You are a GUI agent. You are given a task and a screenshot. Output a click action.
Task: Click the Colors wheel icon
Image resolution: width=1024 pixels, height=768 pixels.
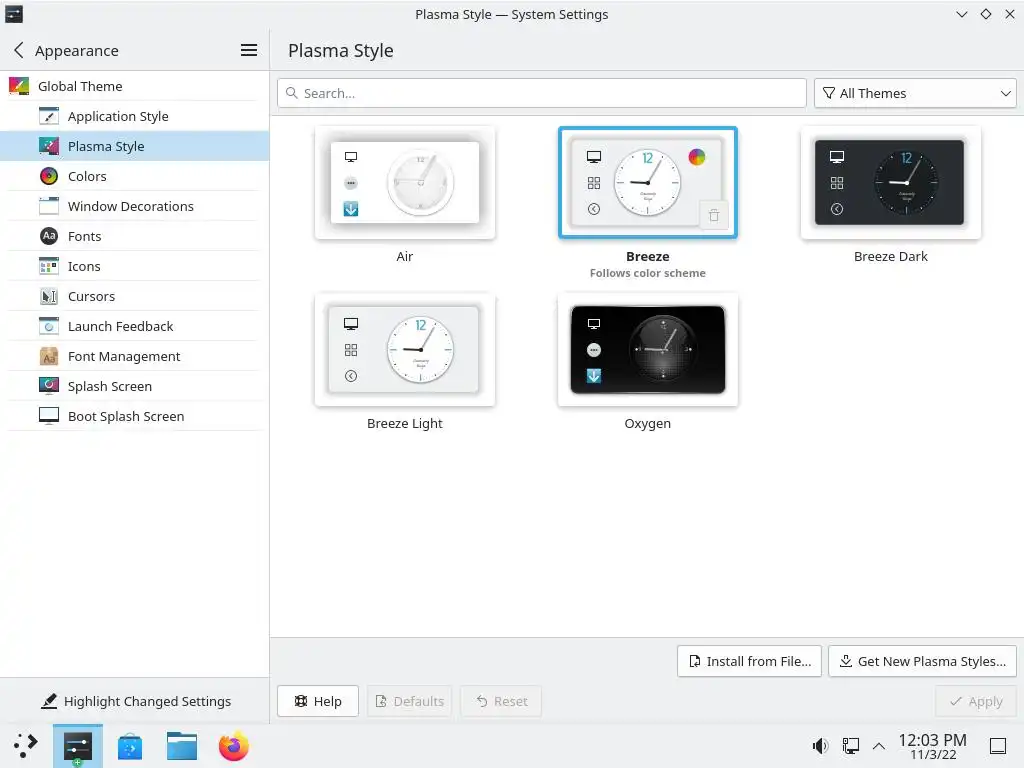coord(49,176)
